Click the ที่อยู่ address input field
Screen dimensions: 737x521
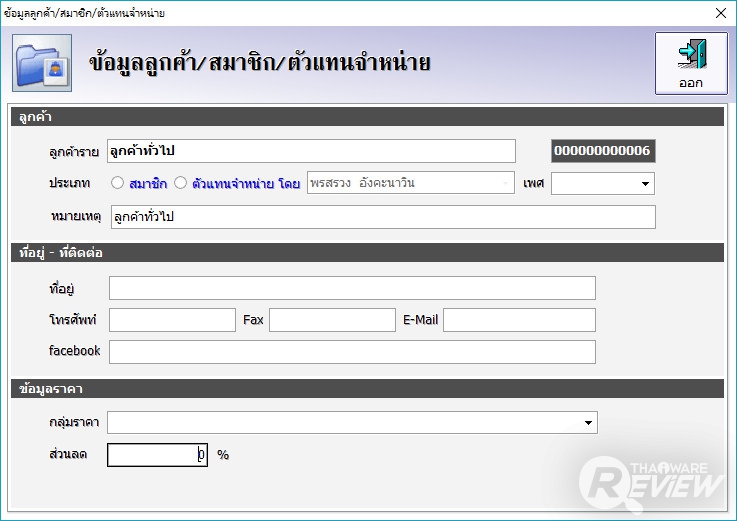coord(352,288)
